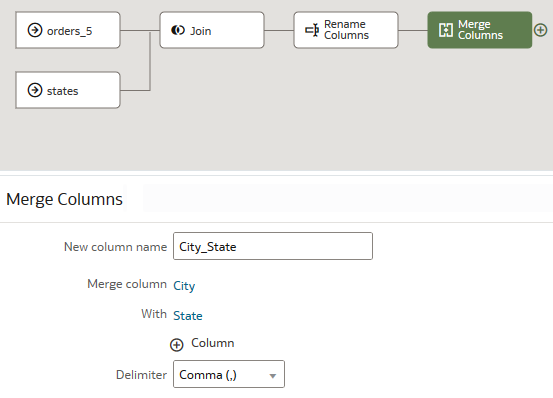Click the Merge Columns step icon
This screenshot has width=553, height=398.
coord(446,30)
